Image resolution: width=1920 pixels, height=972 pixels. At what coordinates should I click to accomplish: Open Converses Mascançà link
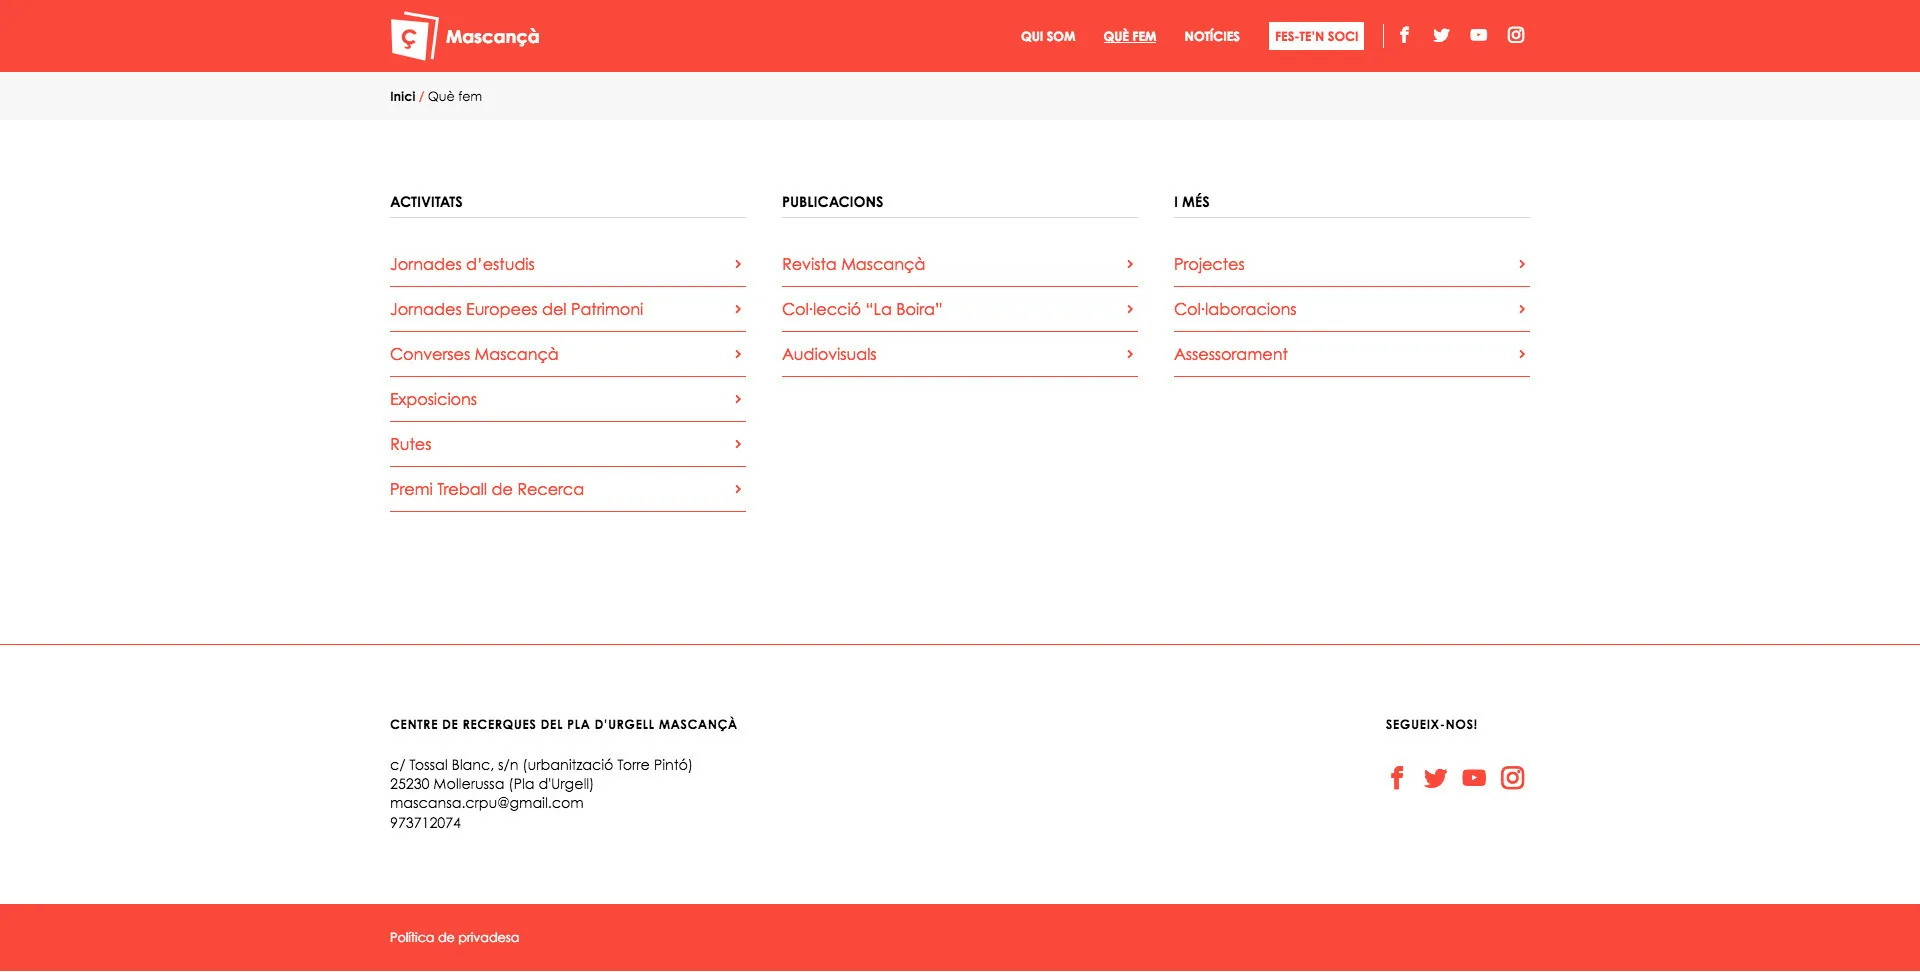[474, 354]
